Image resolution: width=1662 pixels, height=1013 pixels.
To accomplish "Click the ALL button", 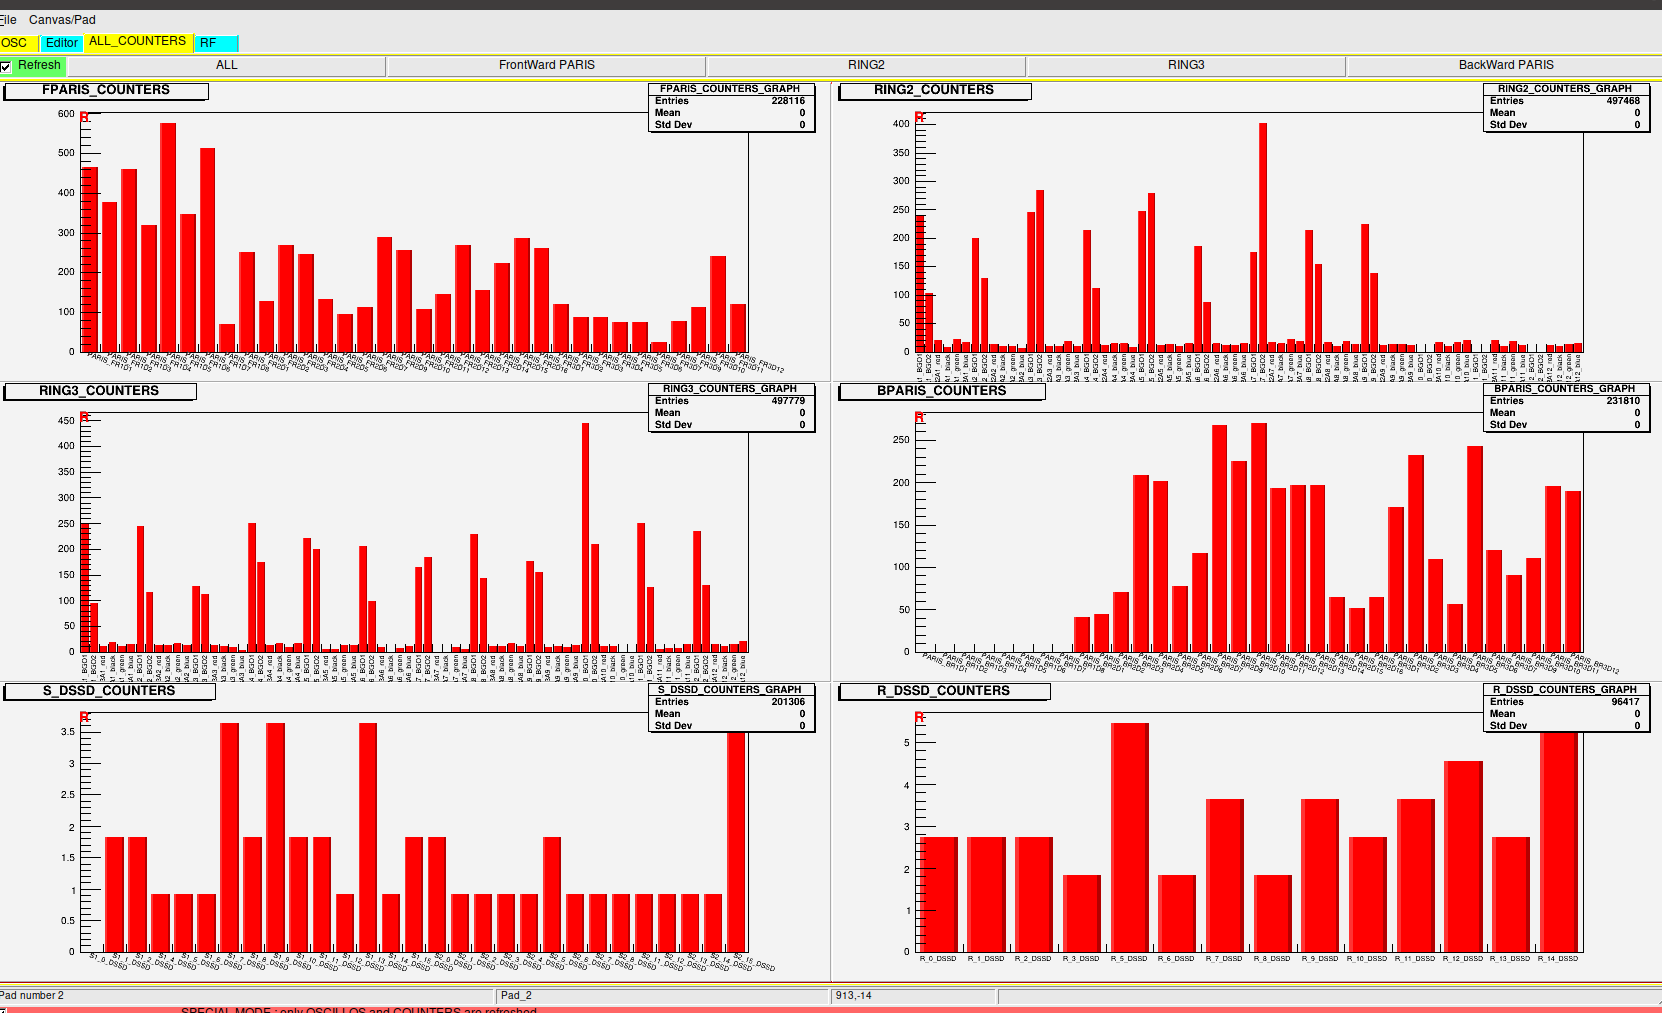I will (227, 66).
